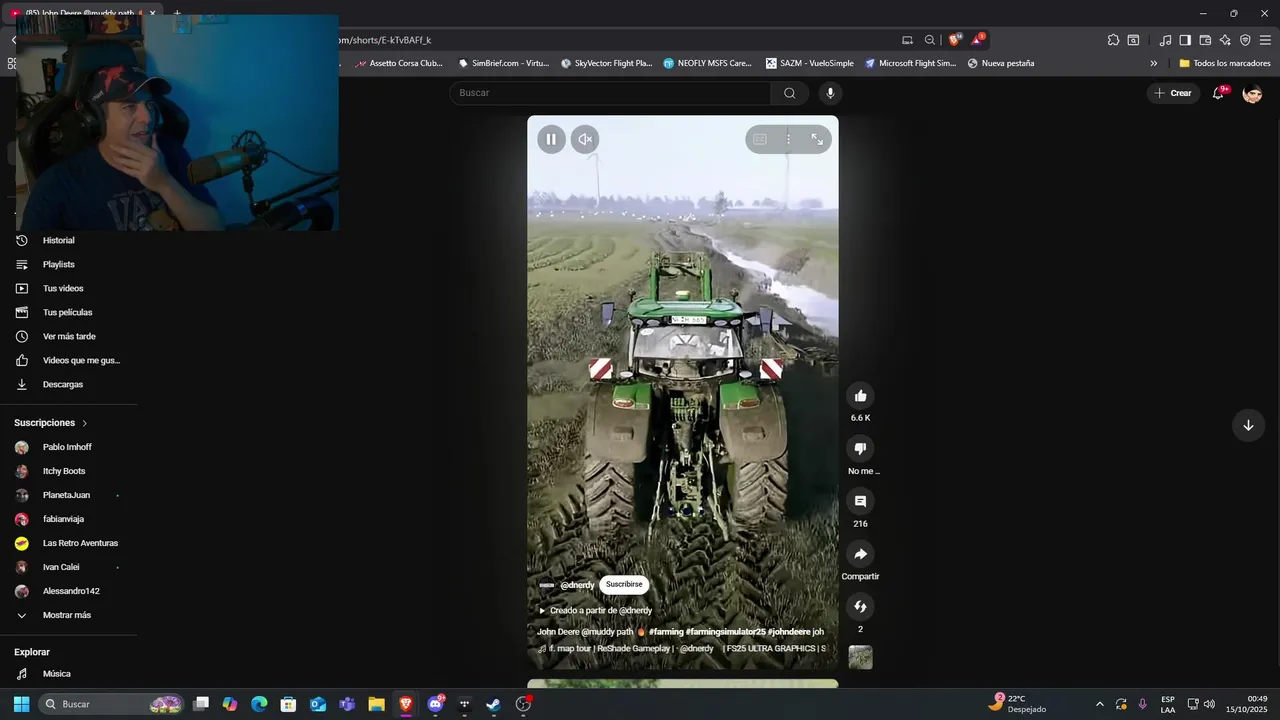Image resolution: width=1280 pixels, height=720 pixels.
Task: Open the sound source thumbnail
Action: click(860, 657)
